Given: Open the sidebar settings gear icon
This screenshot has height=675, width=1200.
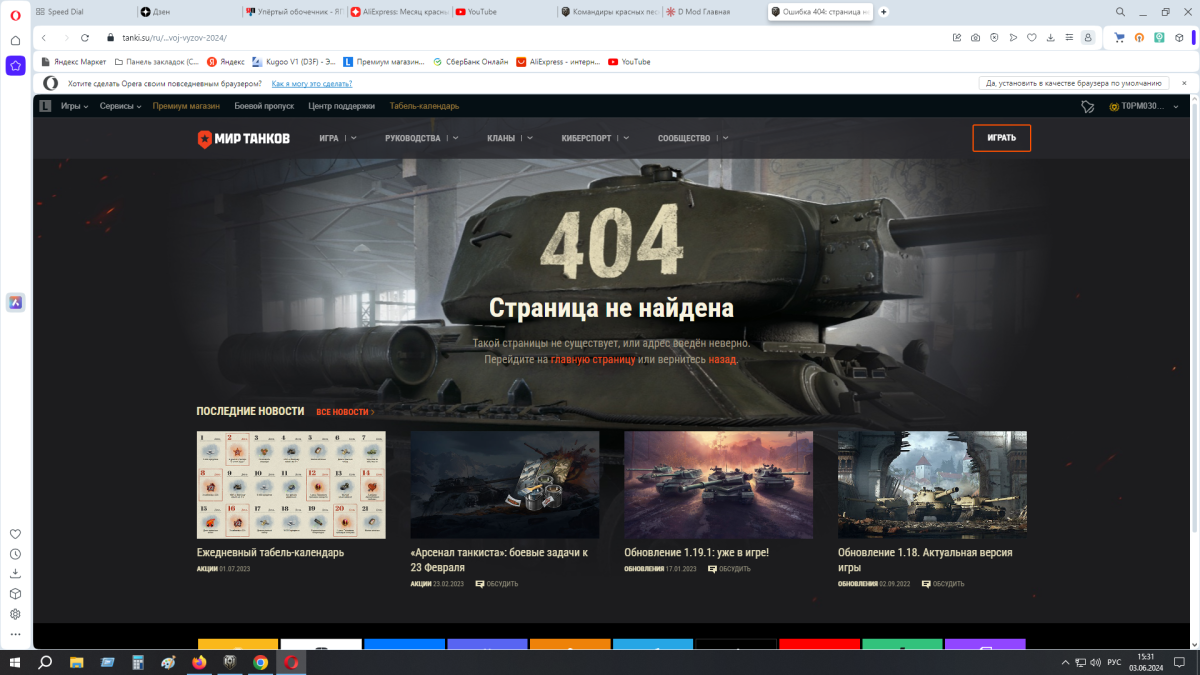Looking at the screenshot, I should click(x=15, y=614).
